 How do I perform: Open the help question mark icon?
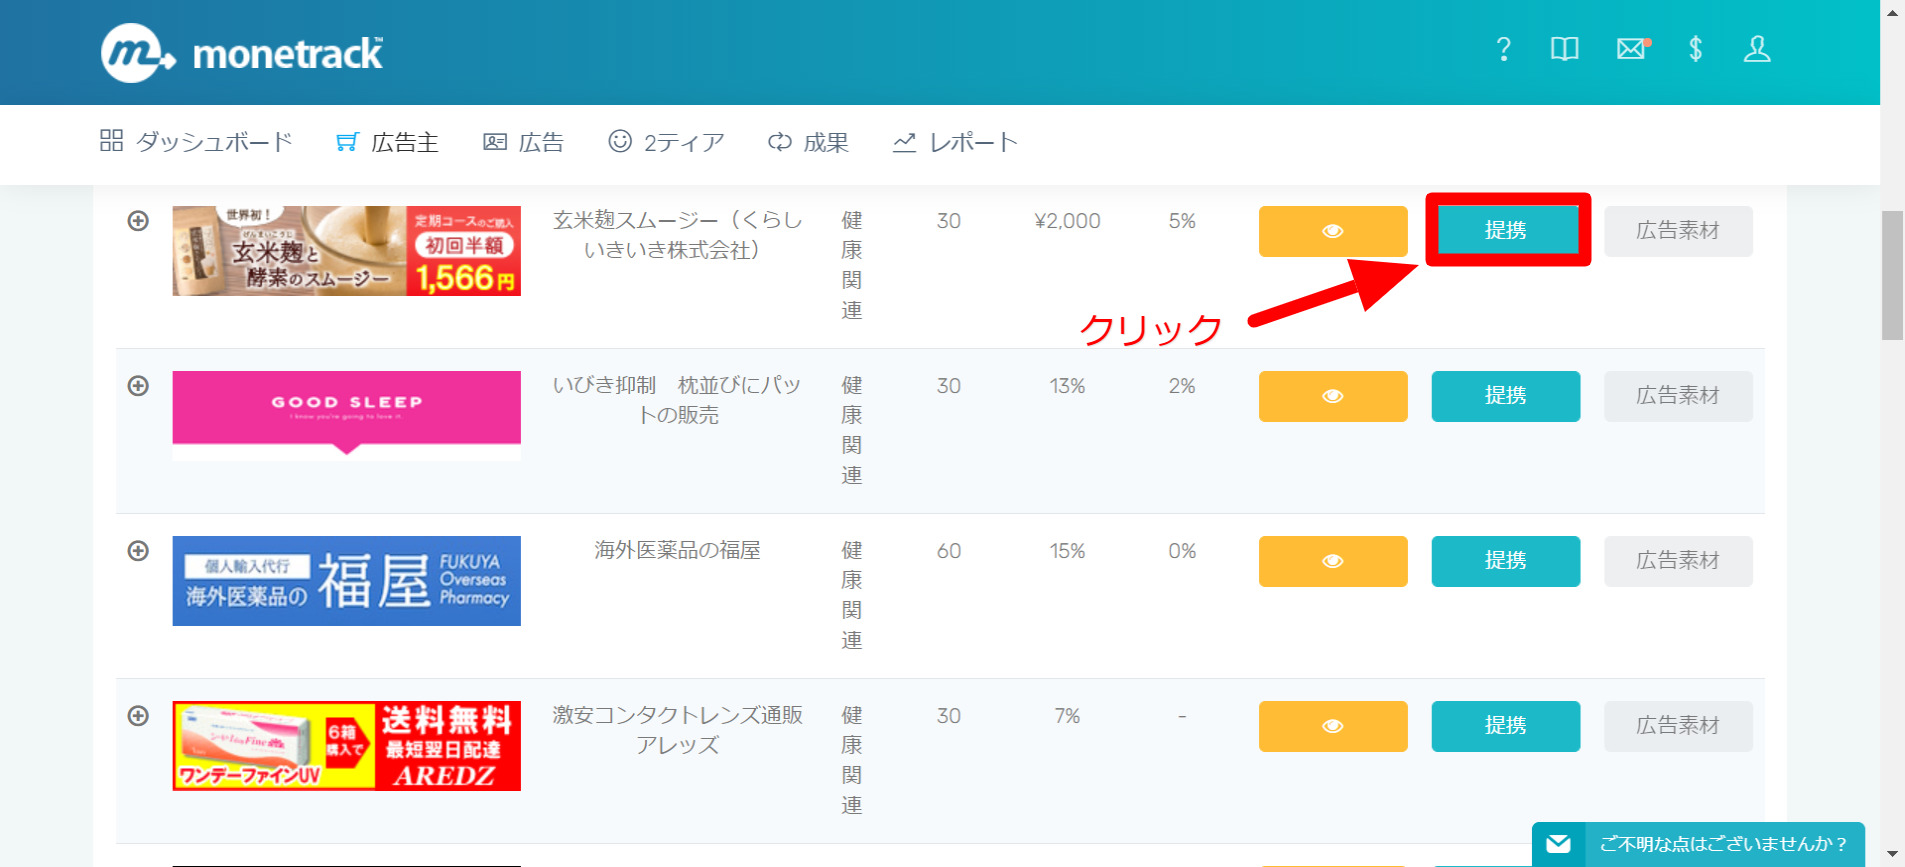pos(1503,49)
